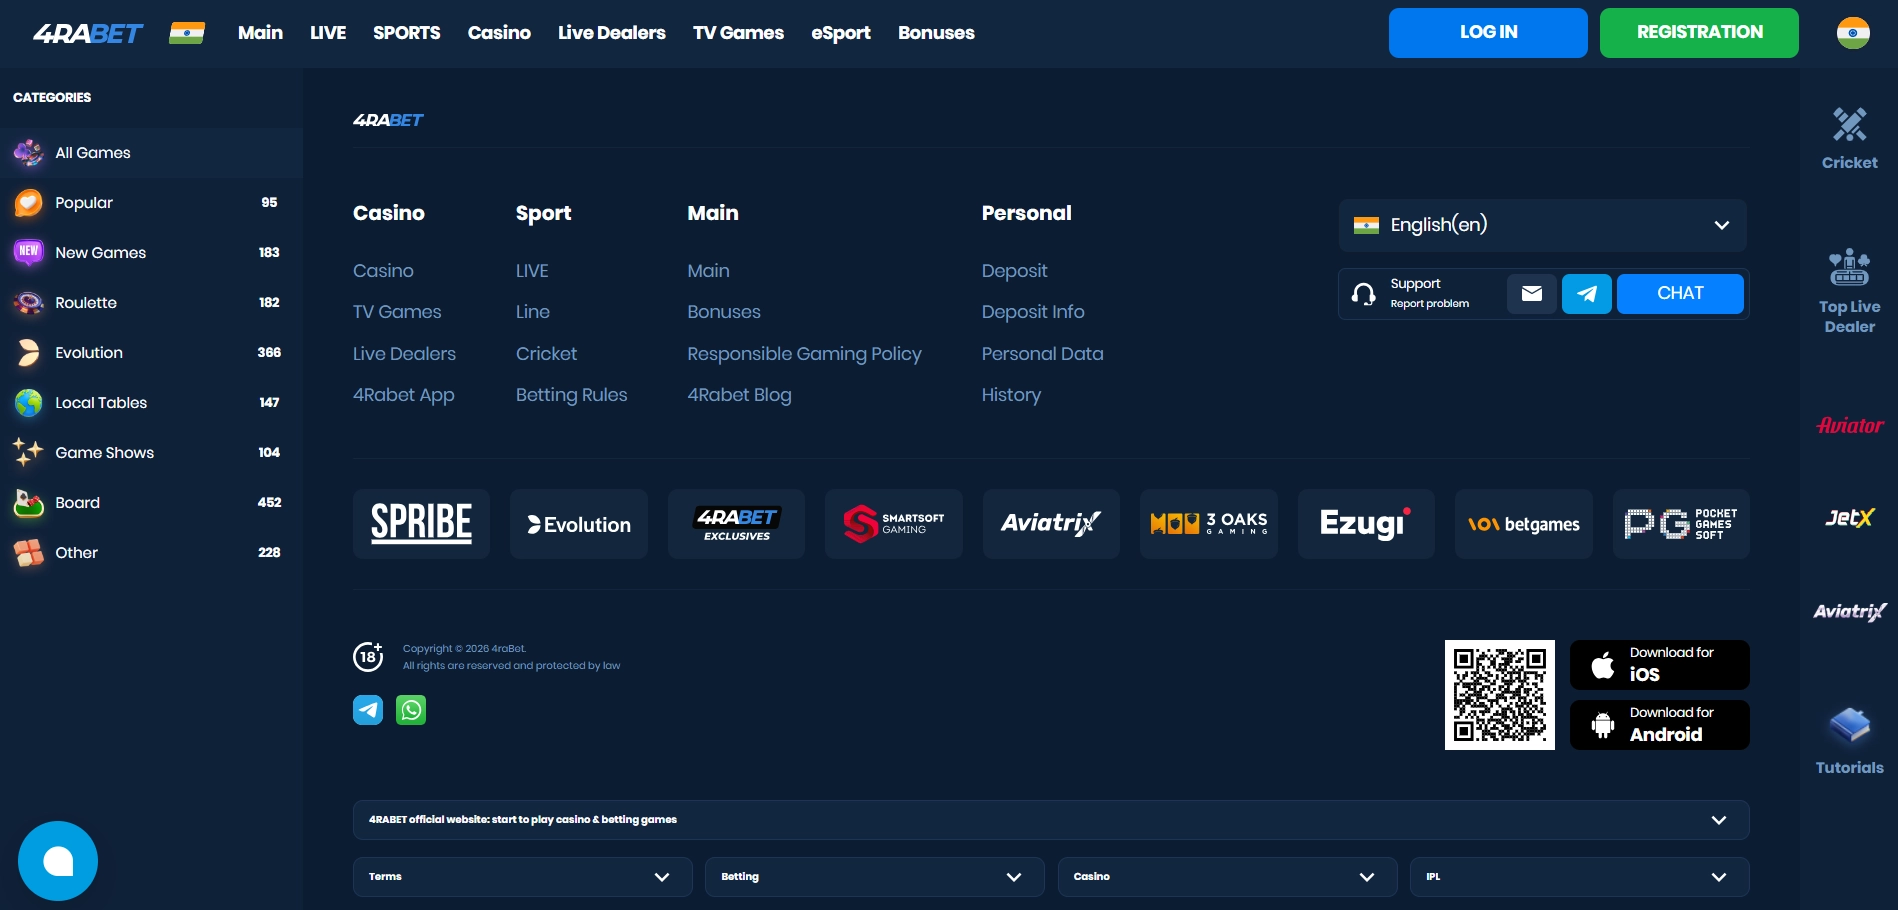This screenshot has width=1898, height=910.
Task: Expand the 4RABET official website section
Action: (x=1051, y=820)
